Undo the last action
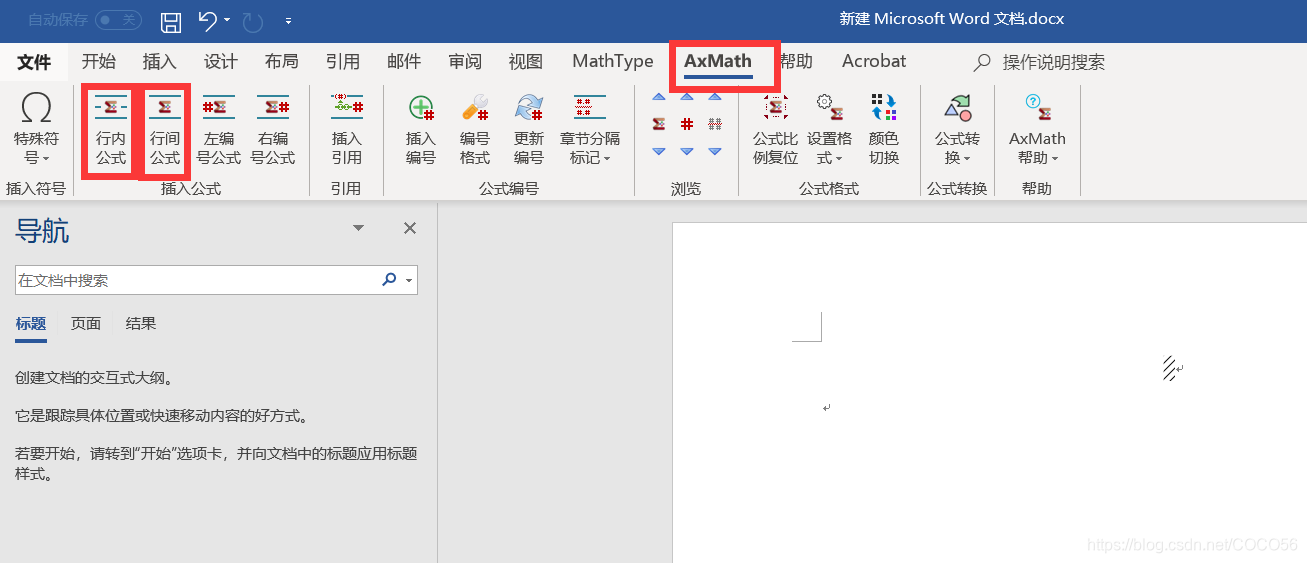 (x=207, y=20)
